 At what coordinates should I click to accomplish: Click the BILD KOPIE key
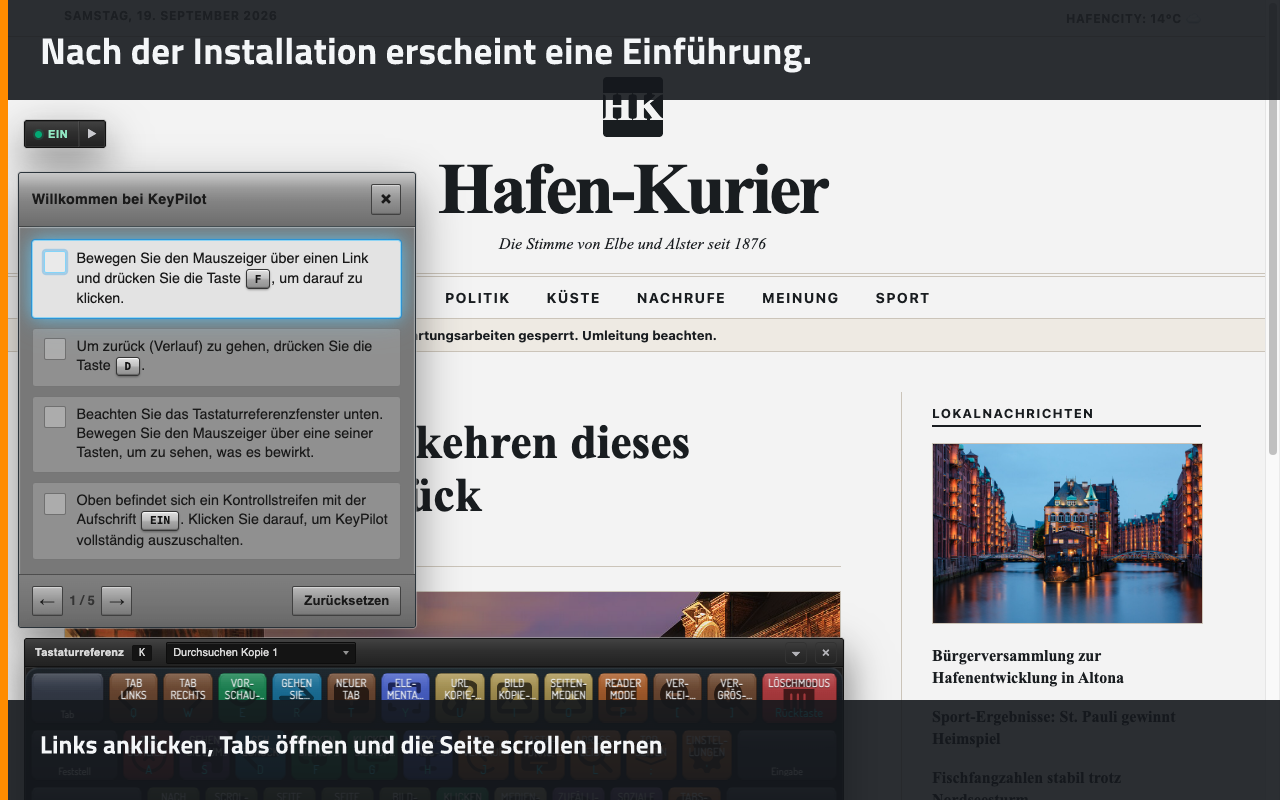point(514,698)
